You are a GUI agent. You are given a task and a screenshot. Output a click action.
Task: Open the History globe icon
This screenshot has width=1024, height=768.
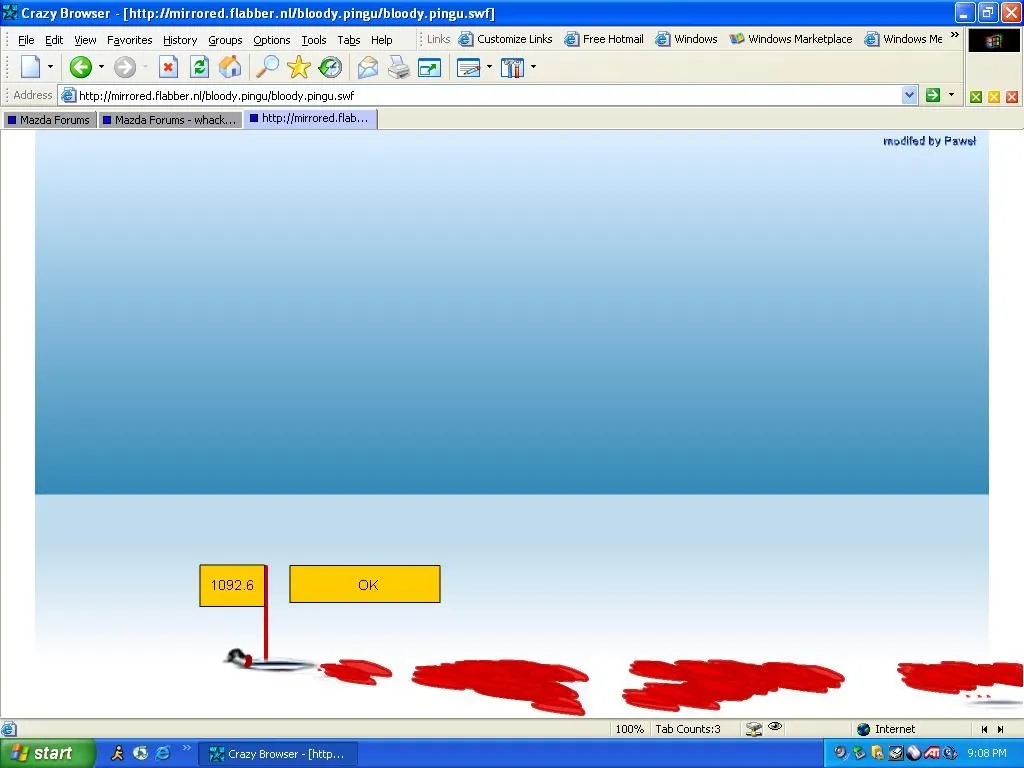(x=330, y=67)
